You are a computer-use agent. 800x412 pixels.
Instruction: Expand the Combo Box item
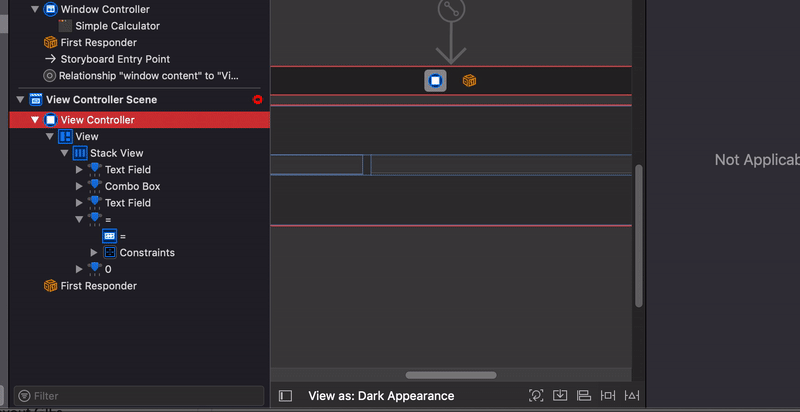point(79,186)
